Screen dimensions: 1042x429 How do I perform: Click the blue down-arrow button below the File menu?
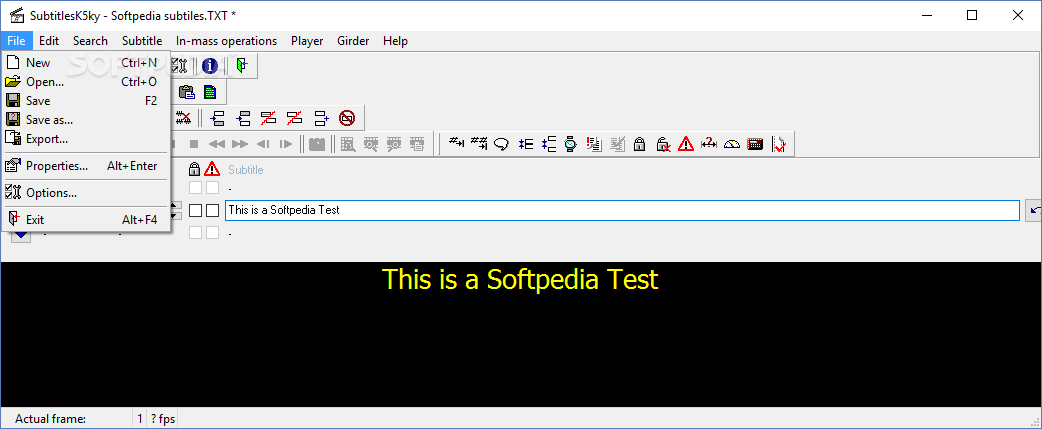tap(21, 235)
